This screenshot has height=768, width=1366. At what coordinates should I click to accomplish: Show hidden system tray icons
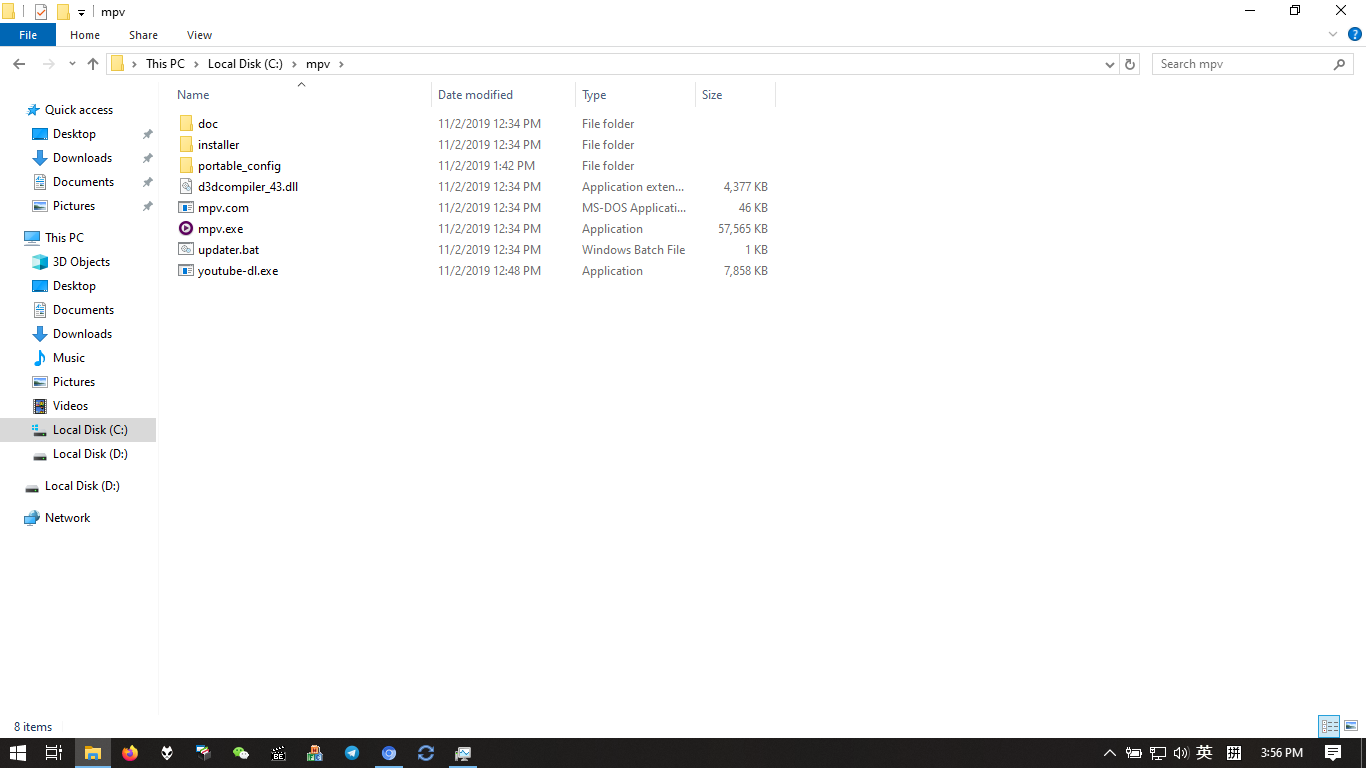click(x=1109, y=753)
